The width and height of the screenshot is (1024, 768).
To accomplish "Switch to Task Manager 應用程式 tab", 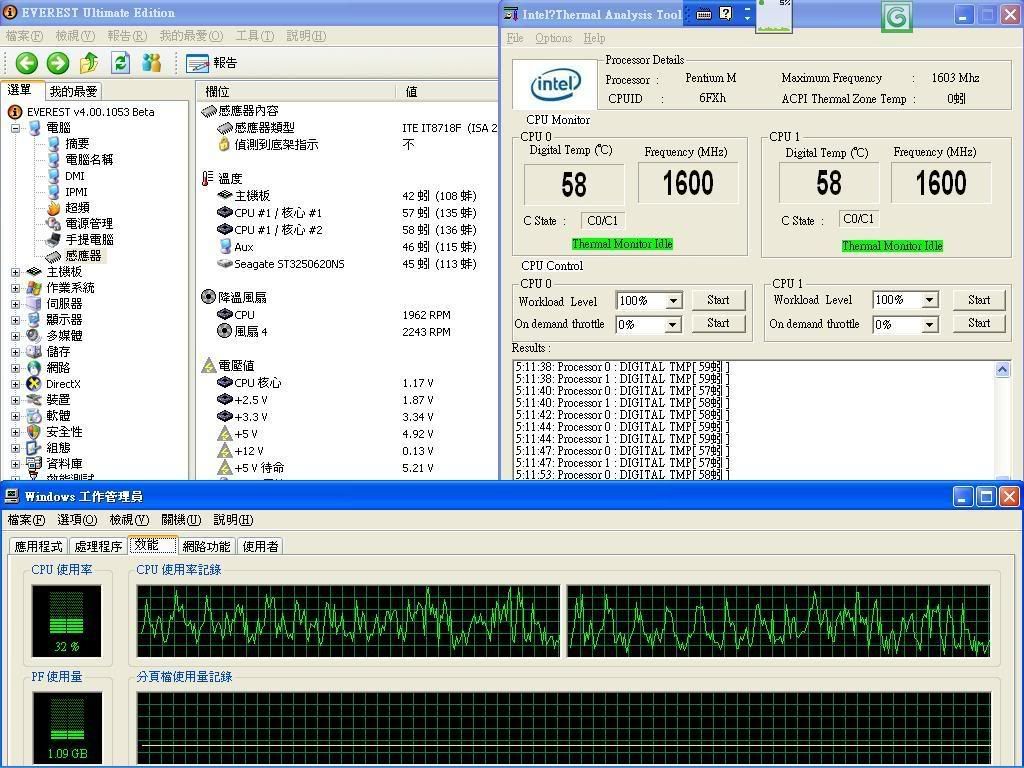I will click(39, 546).
